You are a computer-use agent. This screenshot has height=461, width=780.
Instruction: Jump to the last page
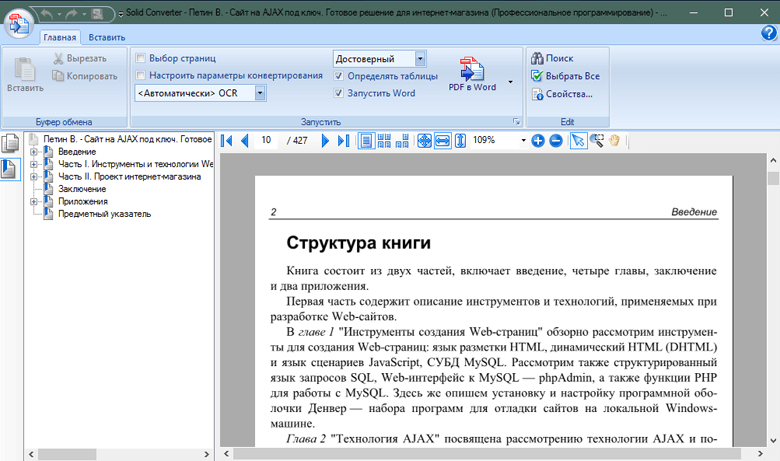[343, 141]
